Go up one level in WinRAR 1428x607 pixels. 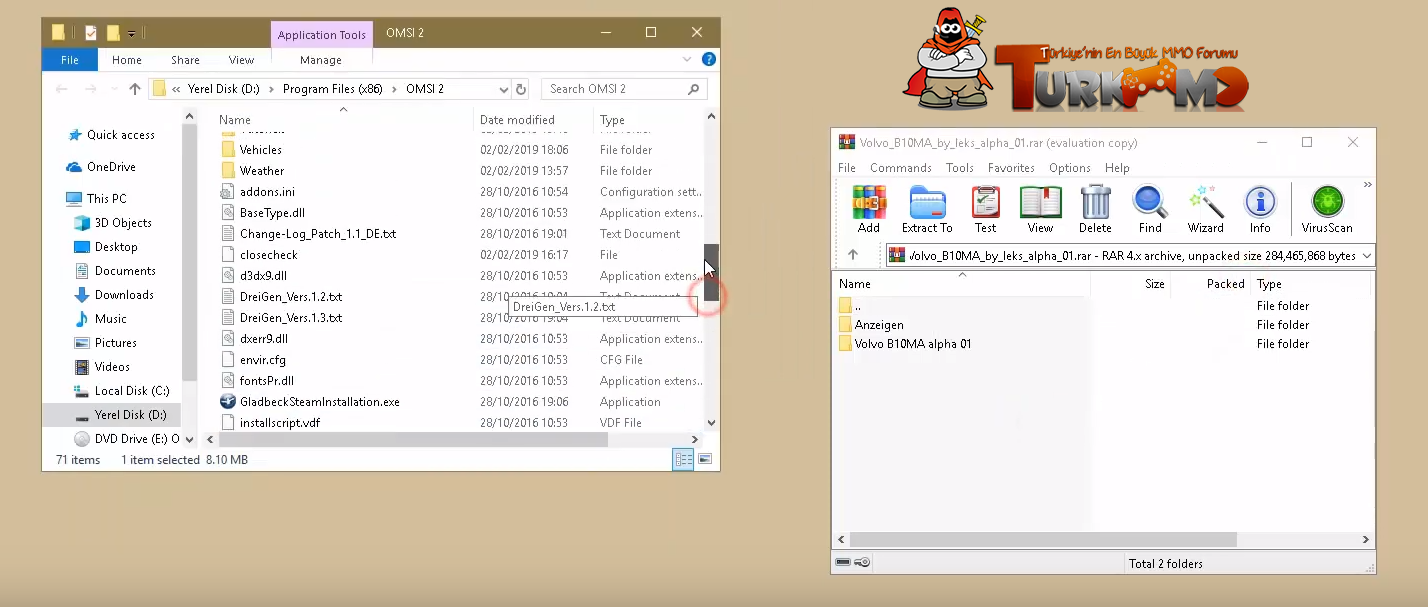853,255
